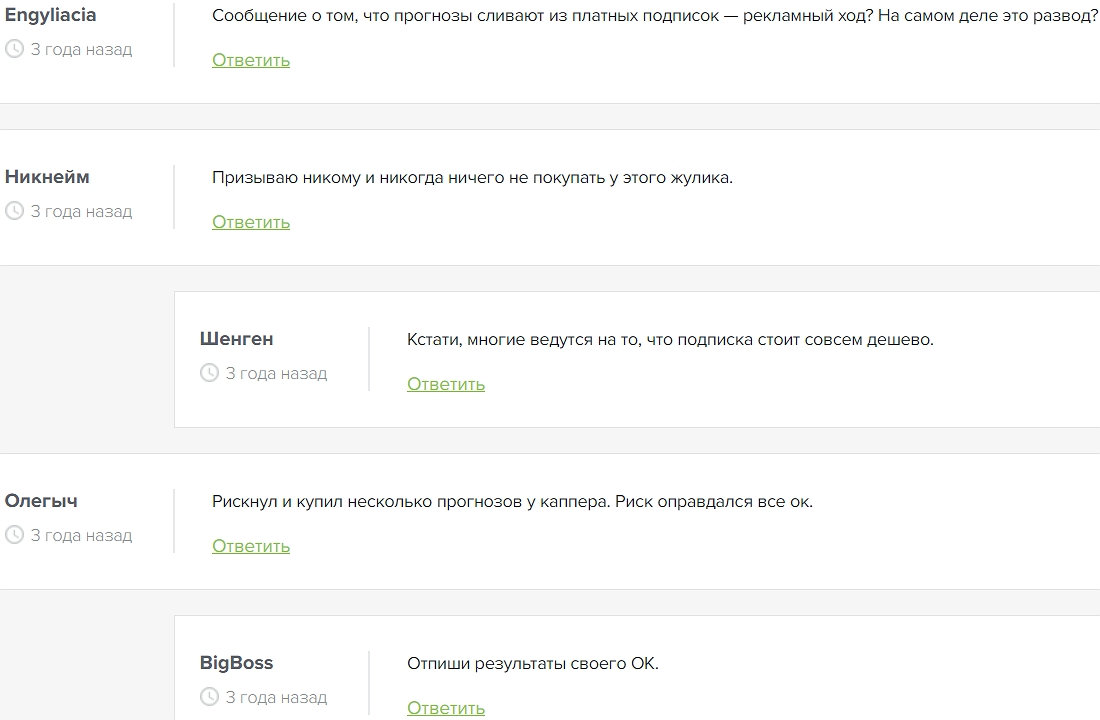Click the username BigBoss
This screenshot has height=720, width=1100.
[235, 663]
